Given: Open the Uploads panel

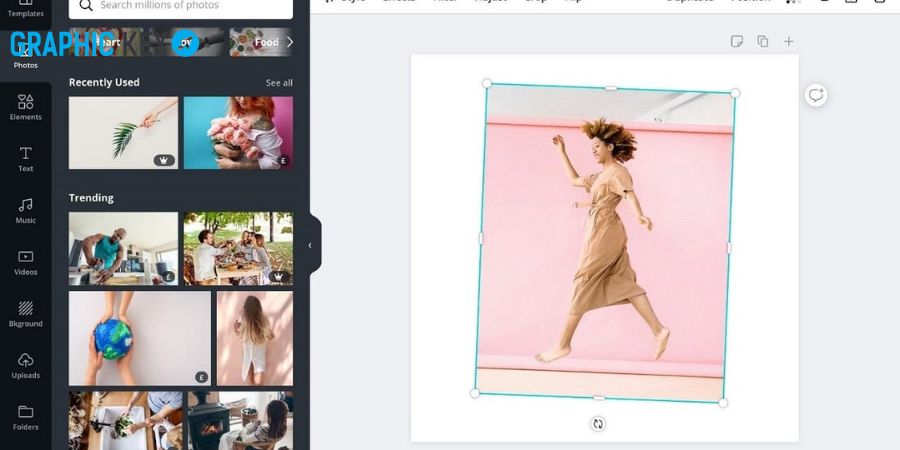Looking at the screenshot, I should tap(26, 366).
